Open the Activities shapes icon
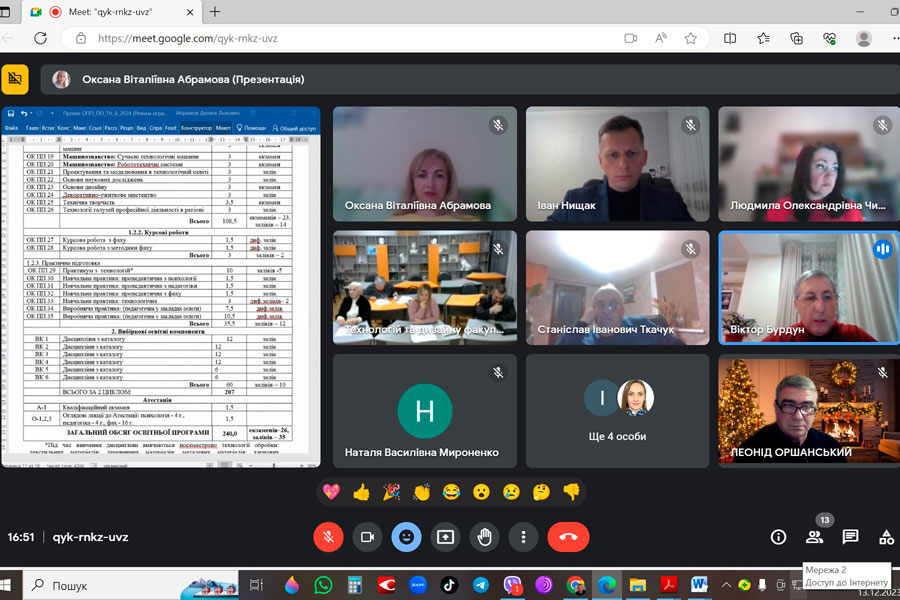Image resolution: width=900 pixels, height=600 pixels. 886,537
